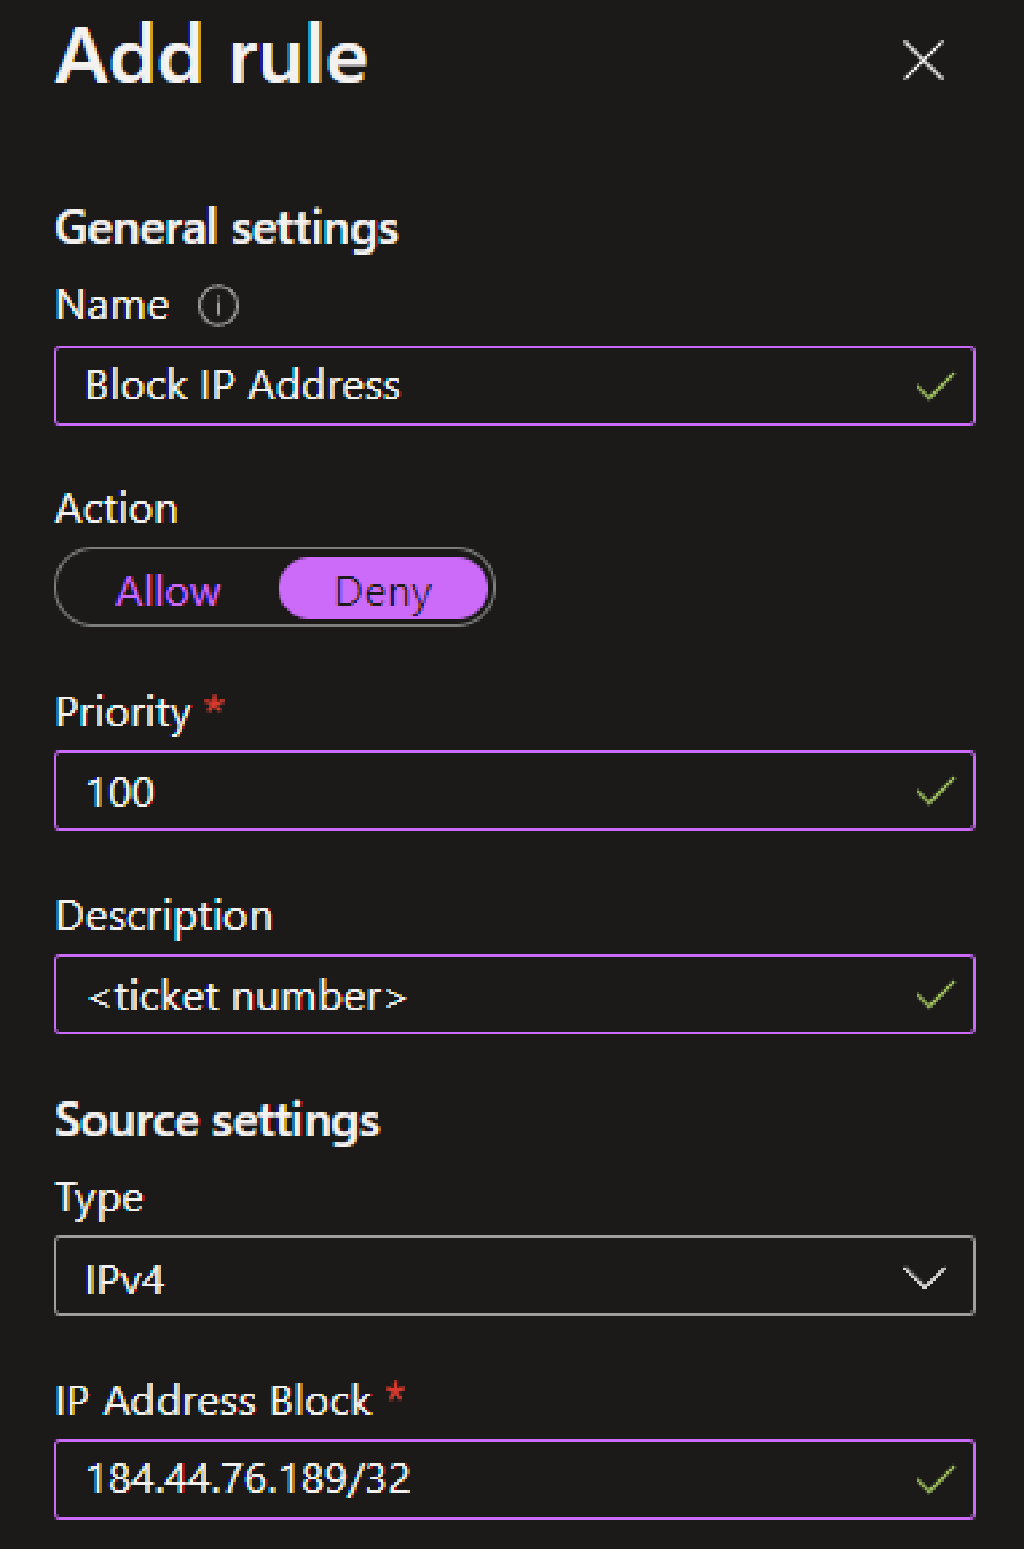Click the Source settings heading
The height and width of the screenshot is (1549, 1024).
click(x=218, y=1120)
